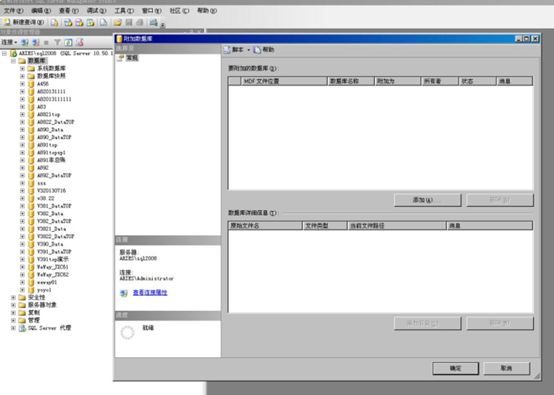Expand the A456 database node
This screenshot has width=554, height=395.
coord(22,84)
